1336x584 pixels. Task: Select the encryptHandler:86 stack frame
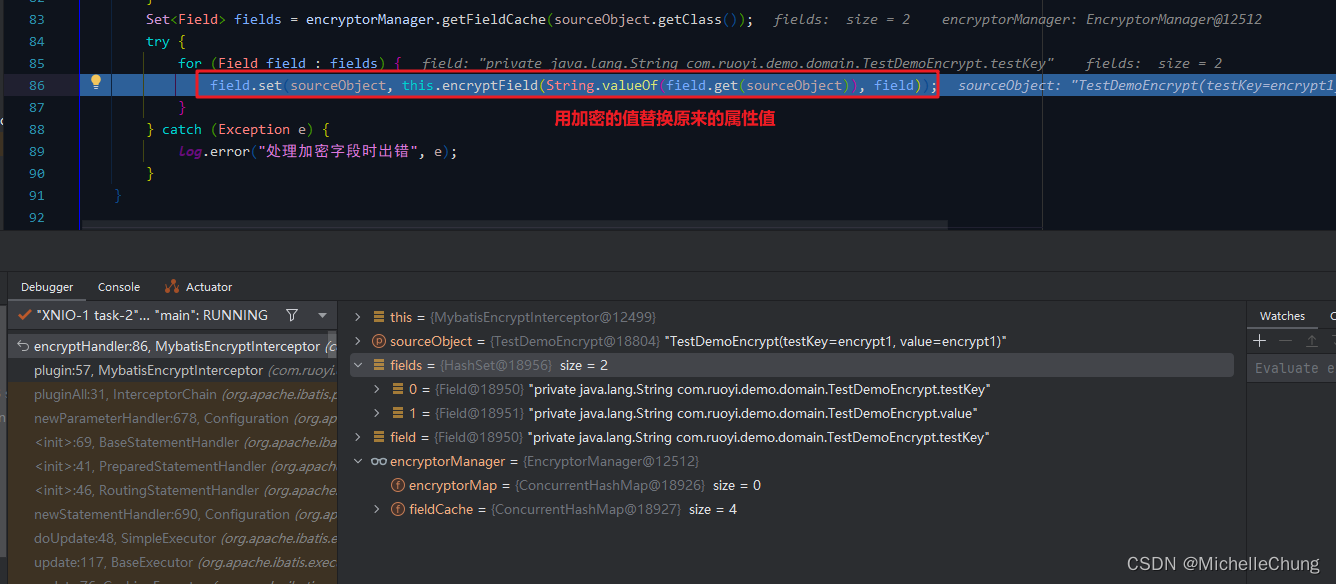tap(172, 347)
